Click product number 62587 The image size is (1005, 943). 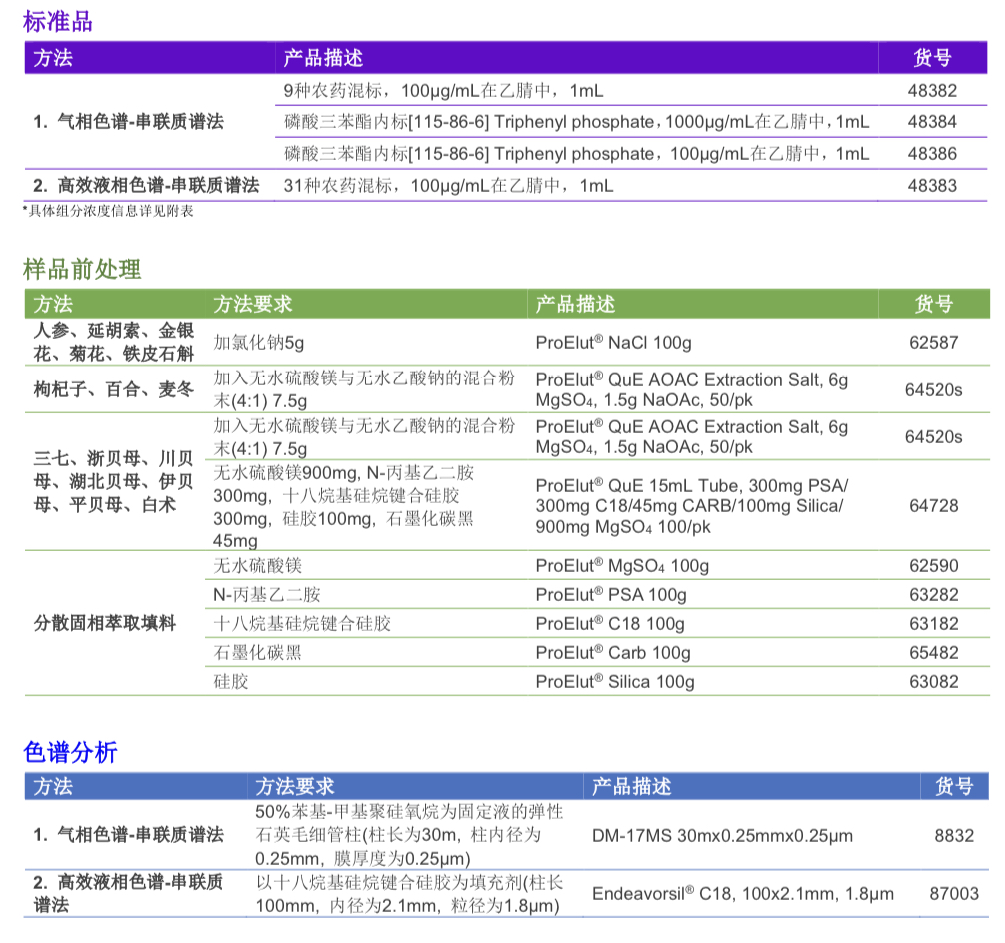pos(933,343)
